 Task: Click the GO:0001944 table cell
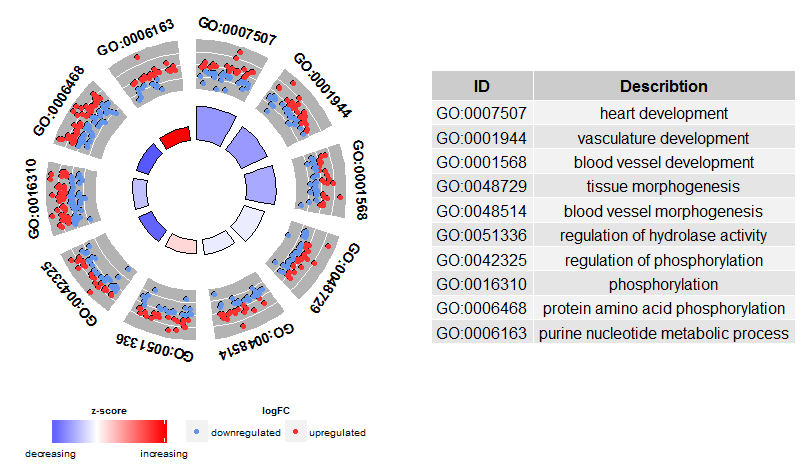482,138
